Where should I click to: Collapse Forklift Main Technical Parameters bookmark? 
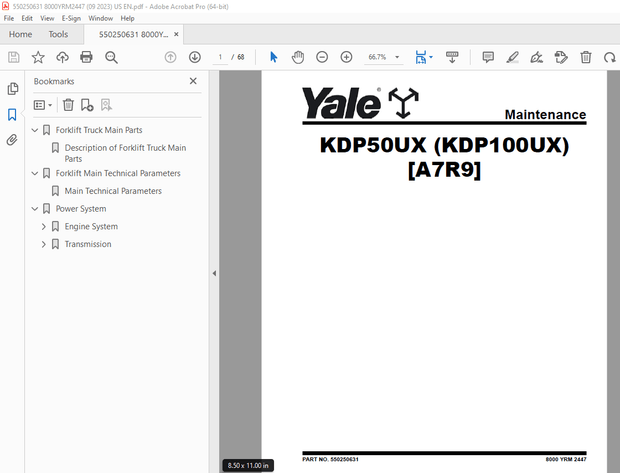pos(35,173)
